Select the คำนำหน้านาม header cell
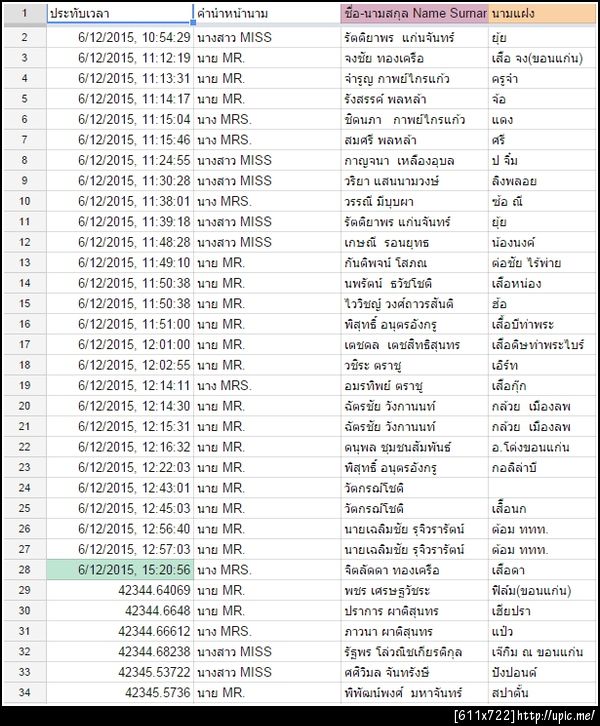 (267, 13)
